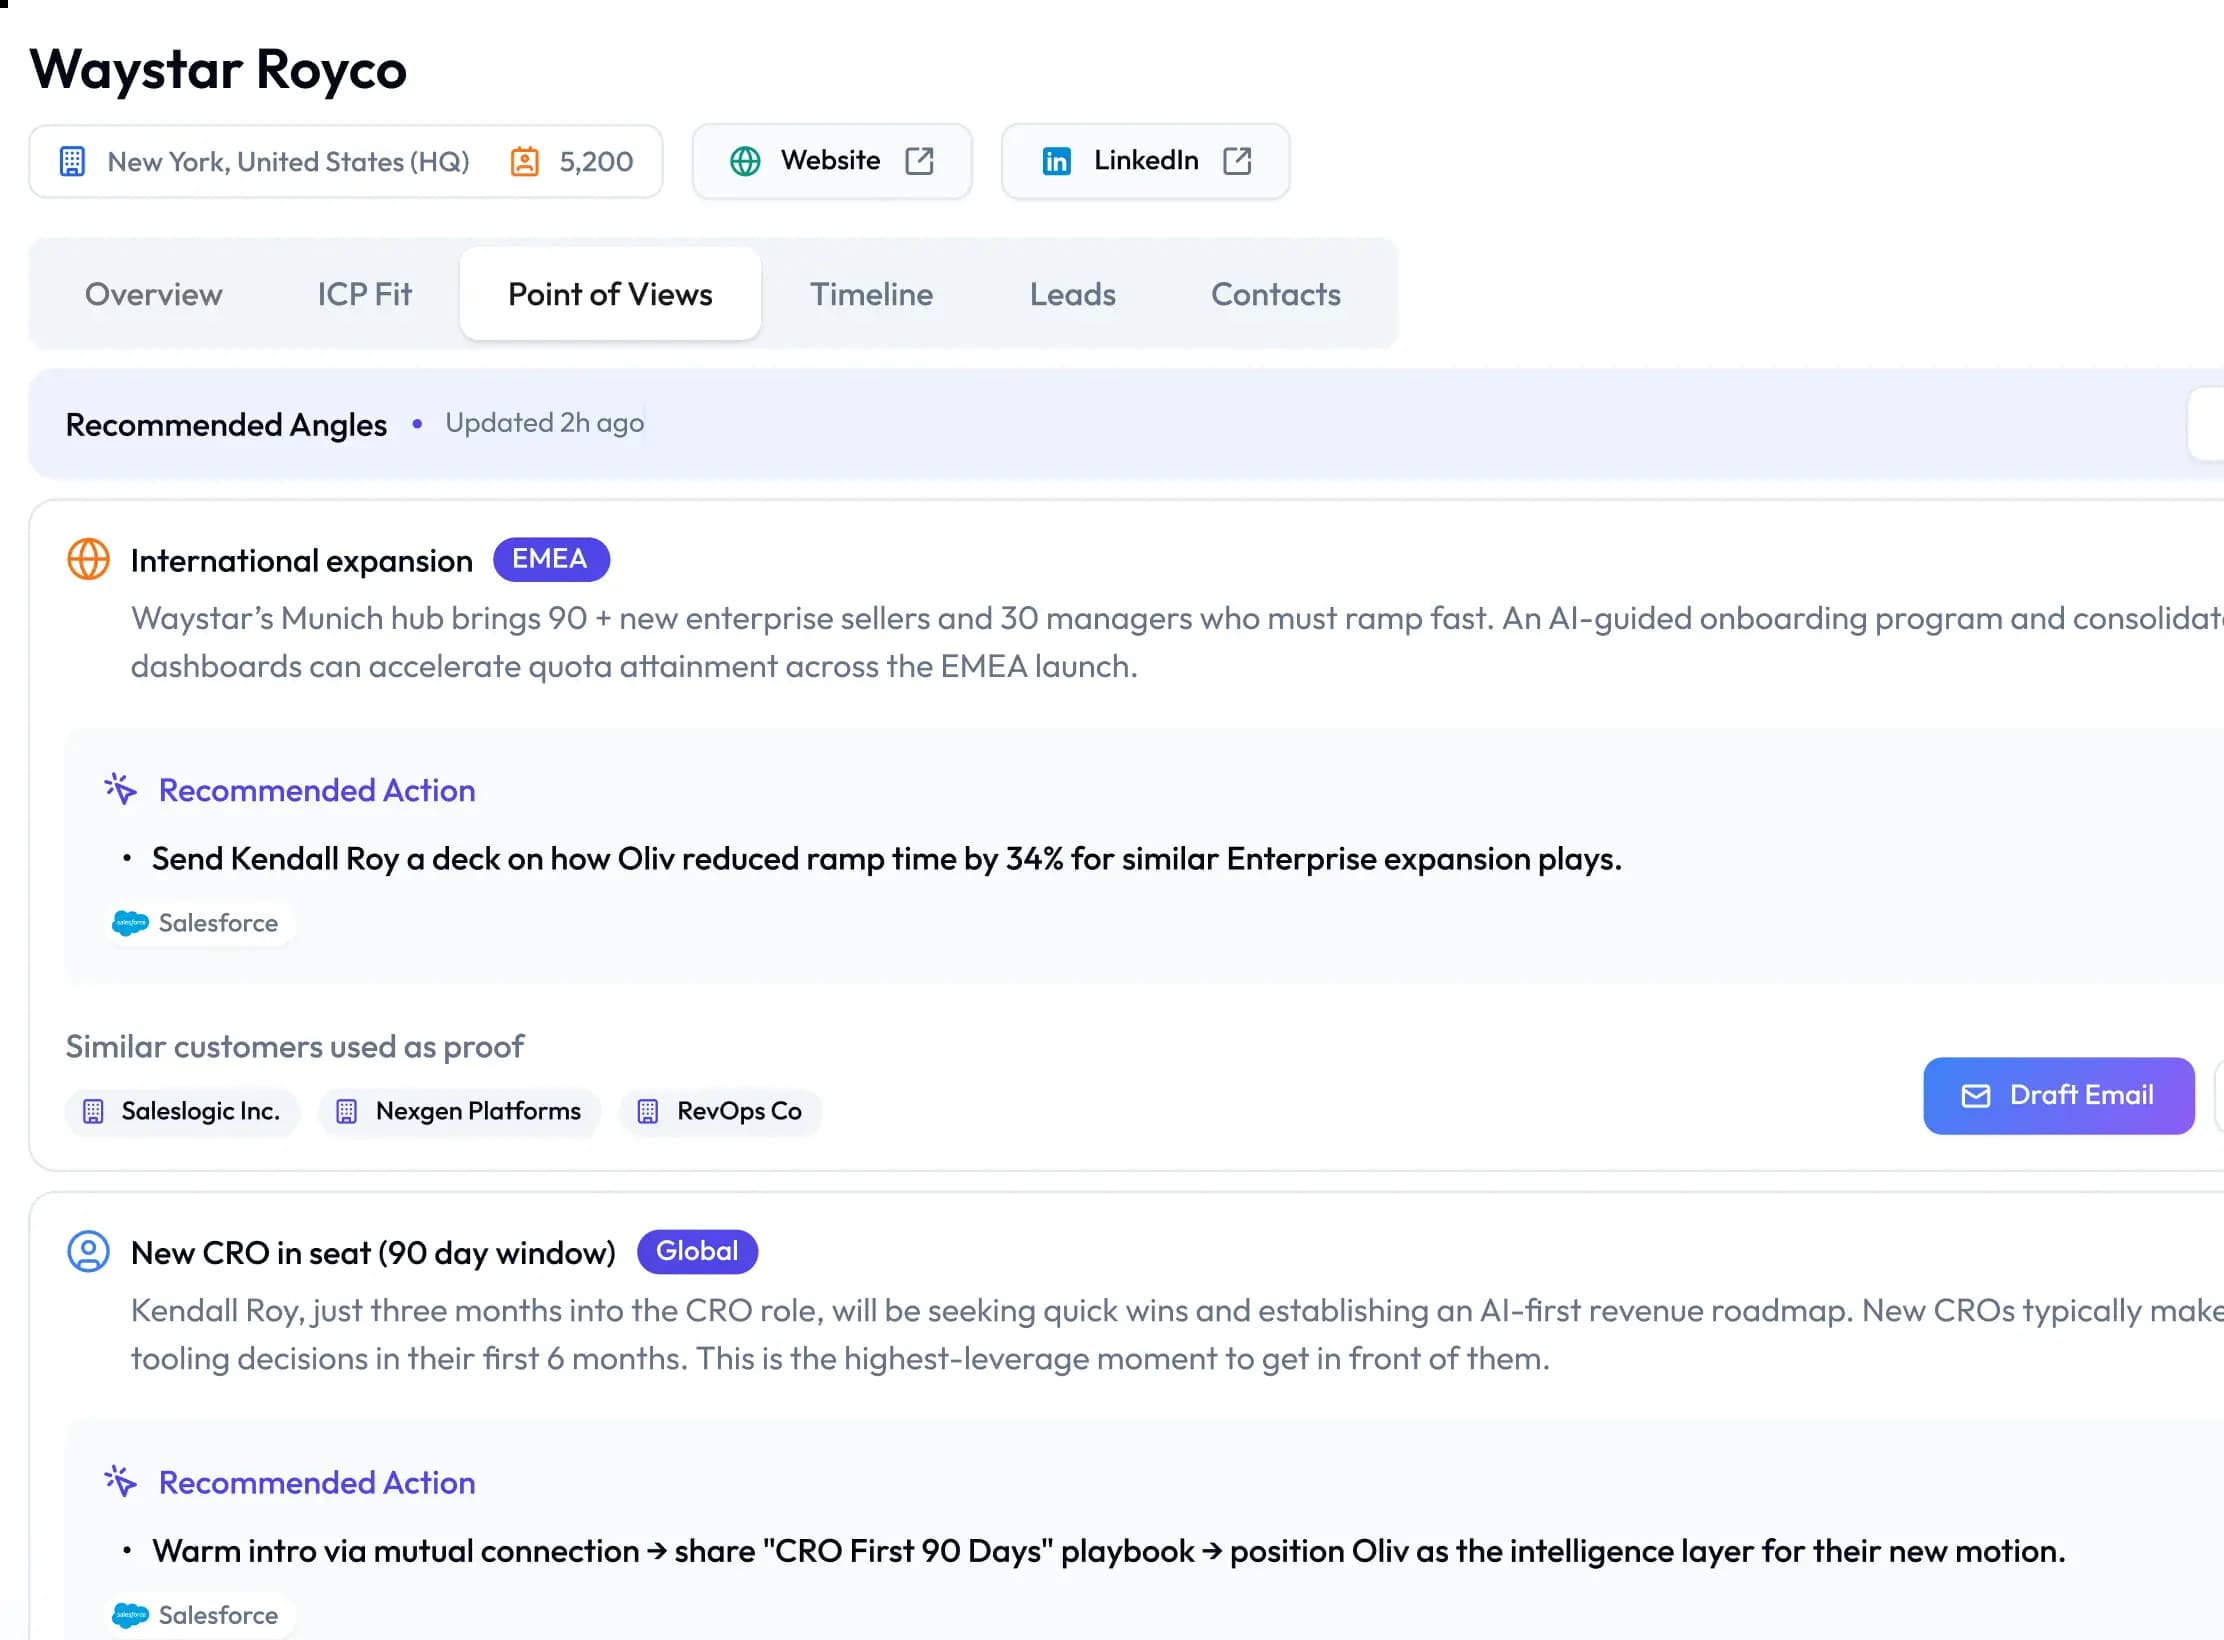
Task: Draft an email for International expansion angle
Action: (2059, 1096)
